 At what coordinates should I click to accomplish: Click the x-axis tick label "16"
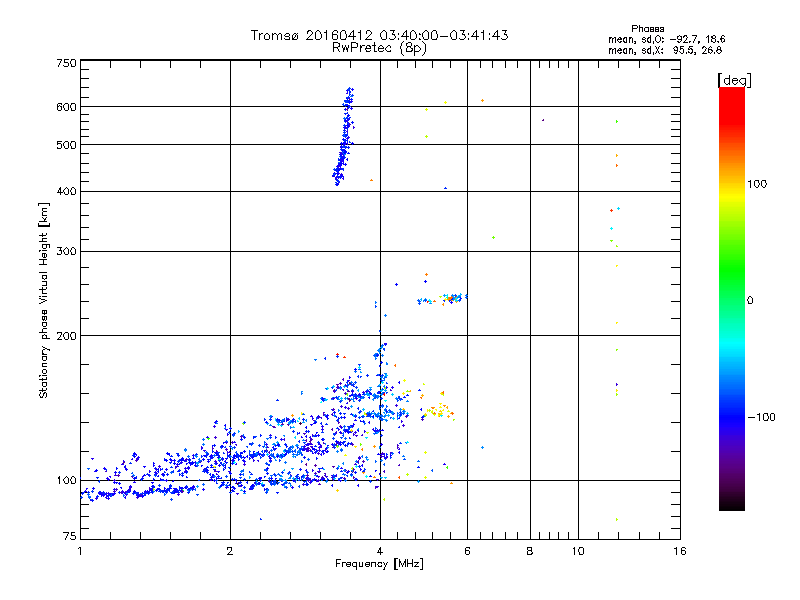click(680, 551)
